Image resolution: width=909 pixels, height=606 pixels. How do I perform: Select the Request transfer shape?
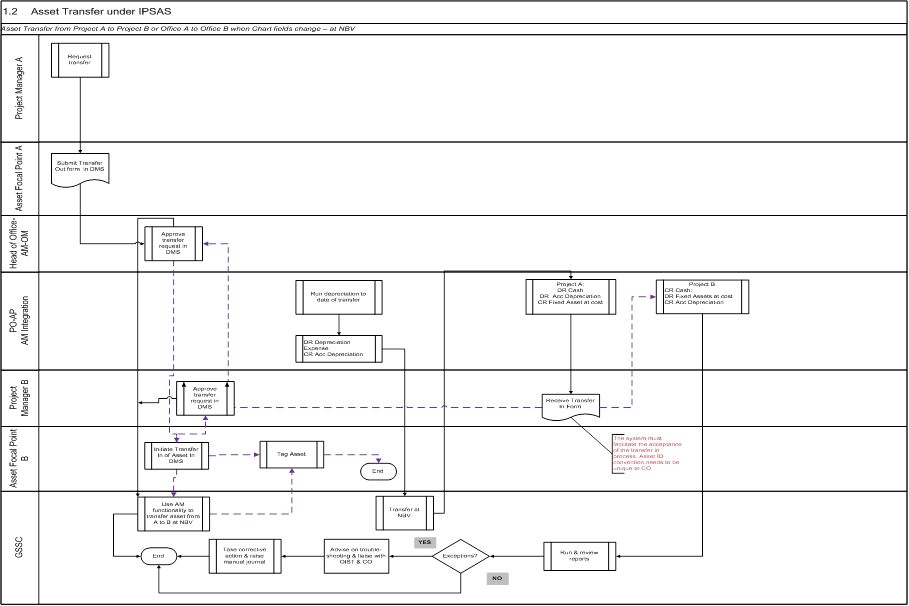click(79, 60)
